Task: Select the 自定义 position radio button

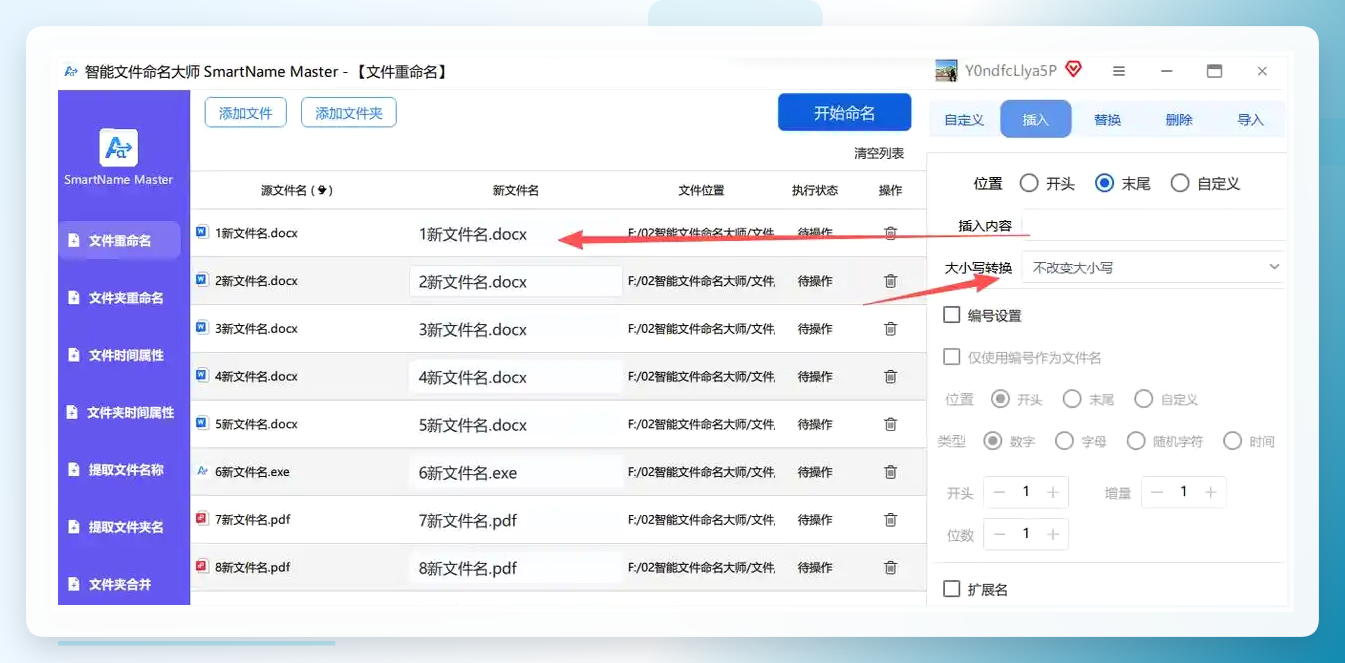Action: pyautogui.click(x=1180, y=183)
